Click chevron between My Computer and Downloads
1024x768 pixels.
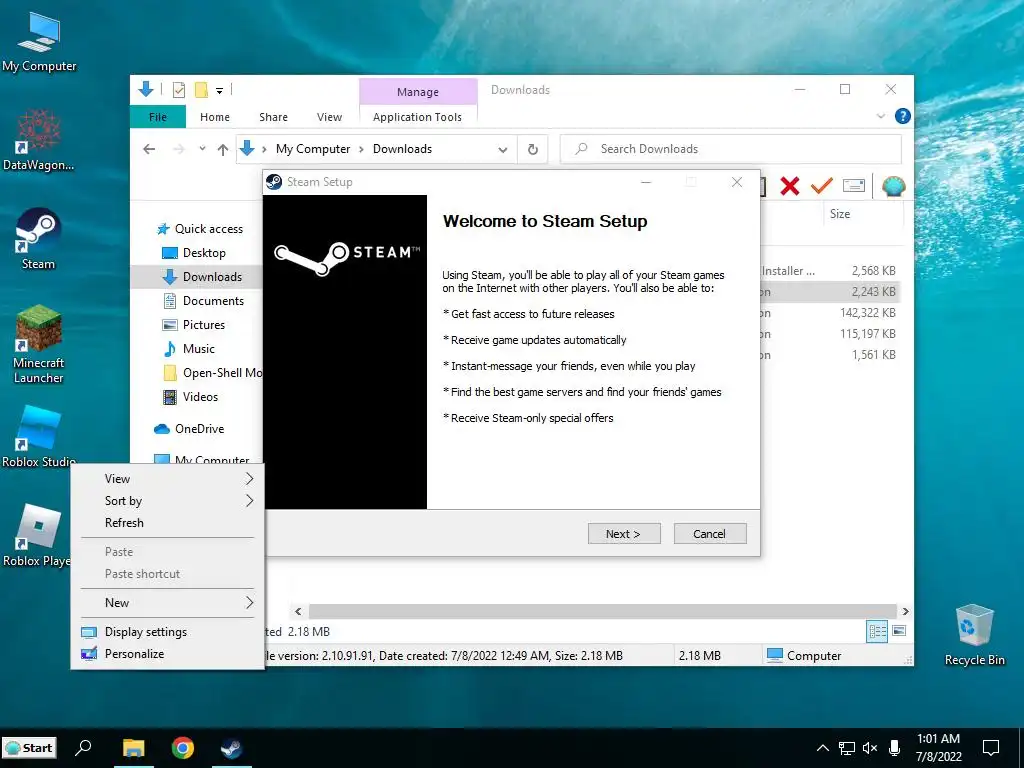(361, 150)
